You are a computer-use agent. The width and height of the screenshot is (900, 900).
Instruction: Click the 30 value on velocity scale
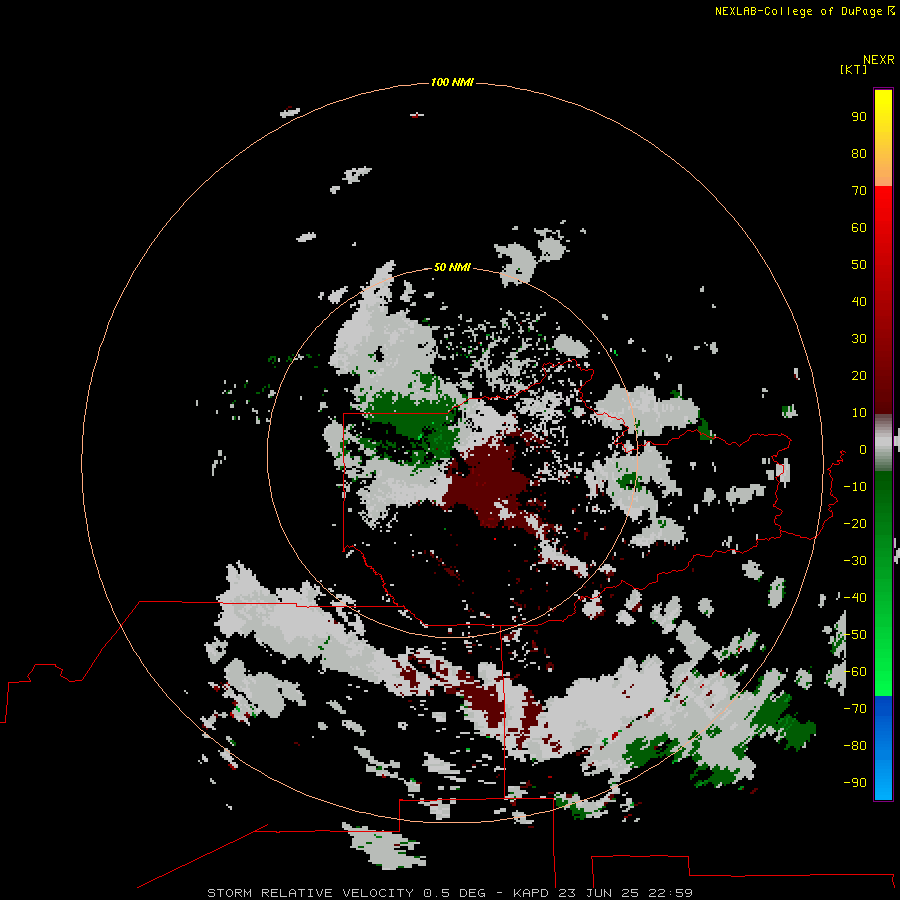(x=859, y=339)
